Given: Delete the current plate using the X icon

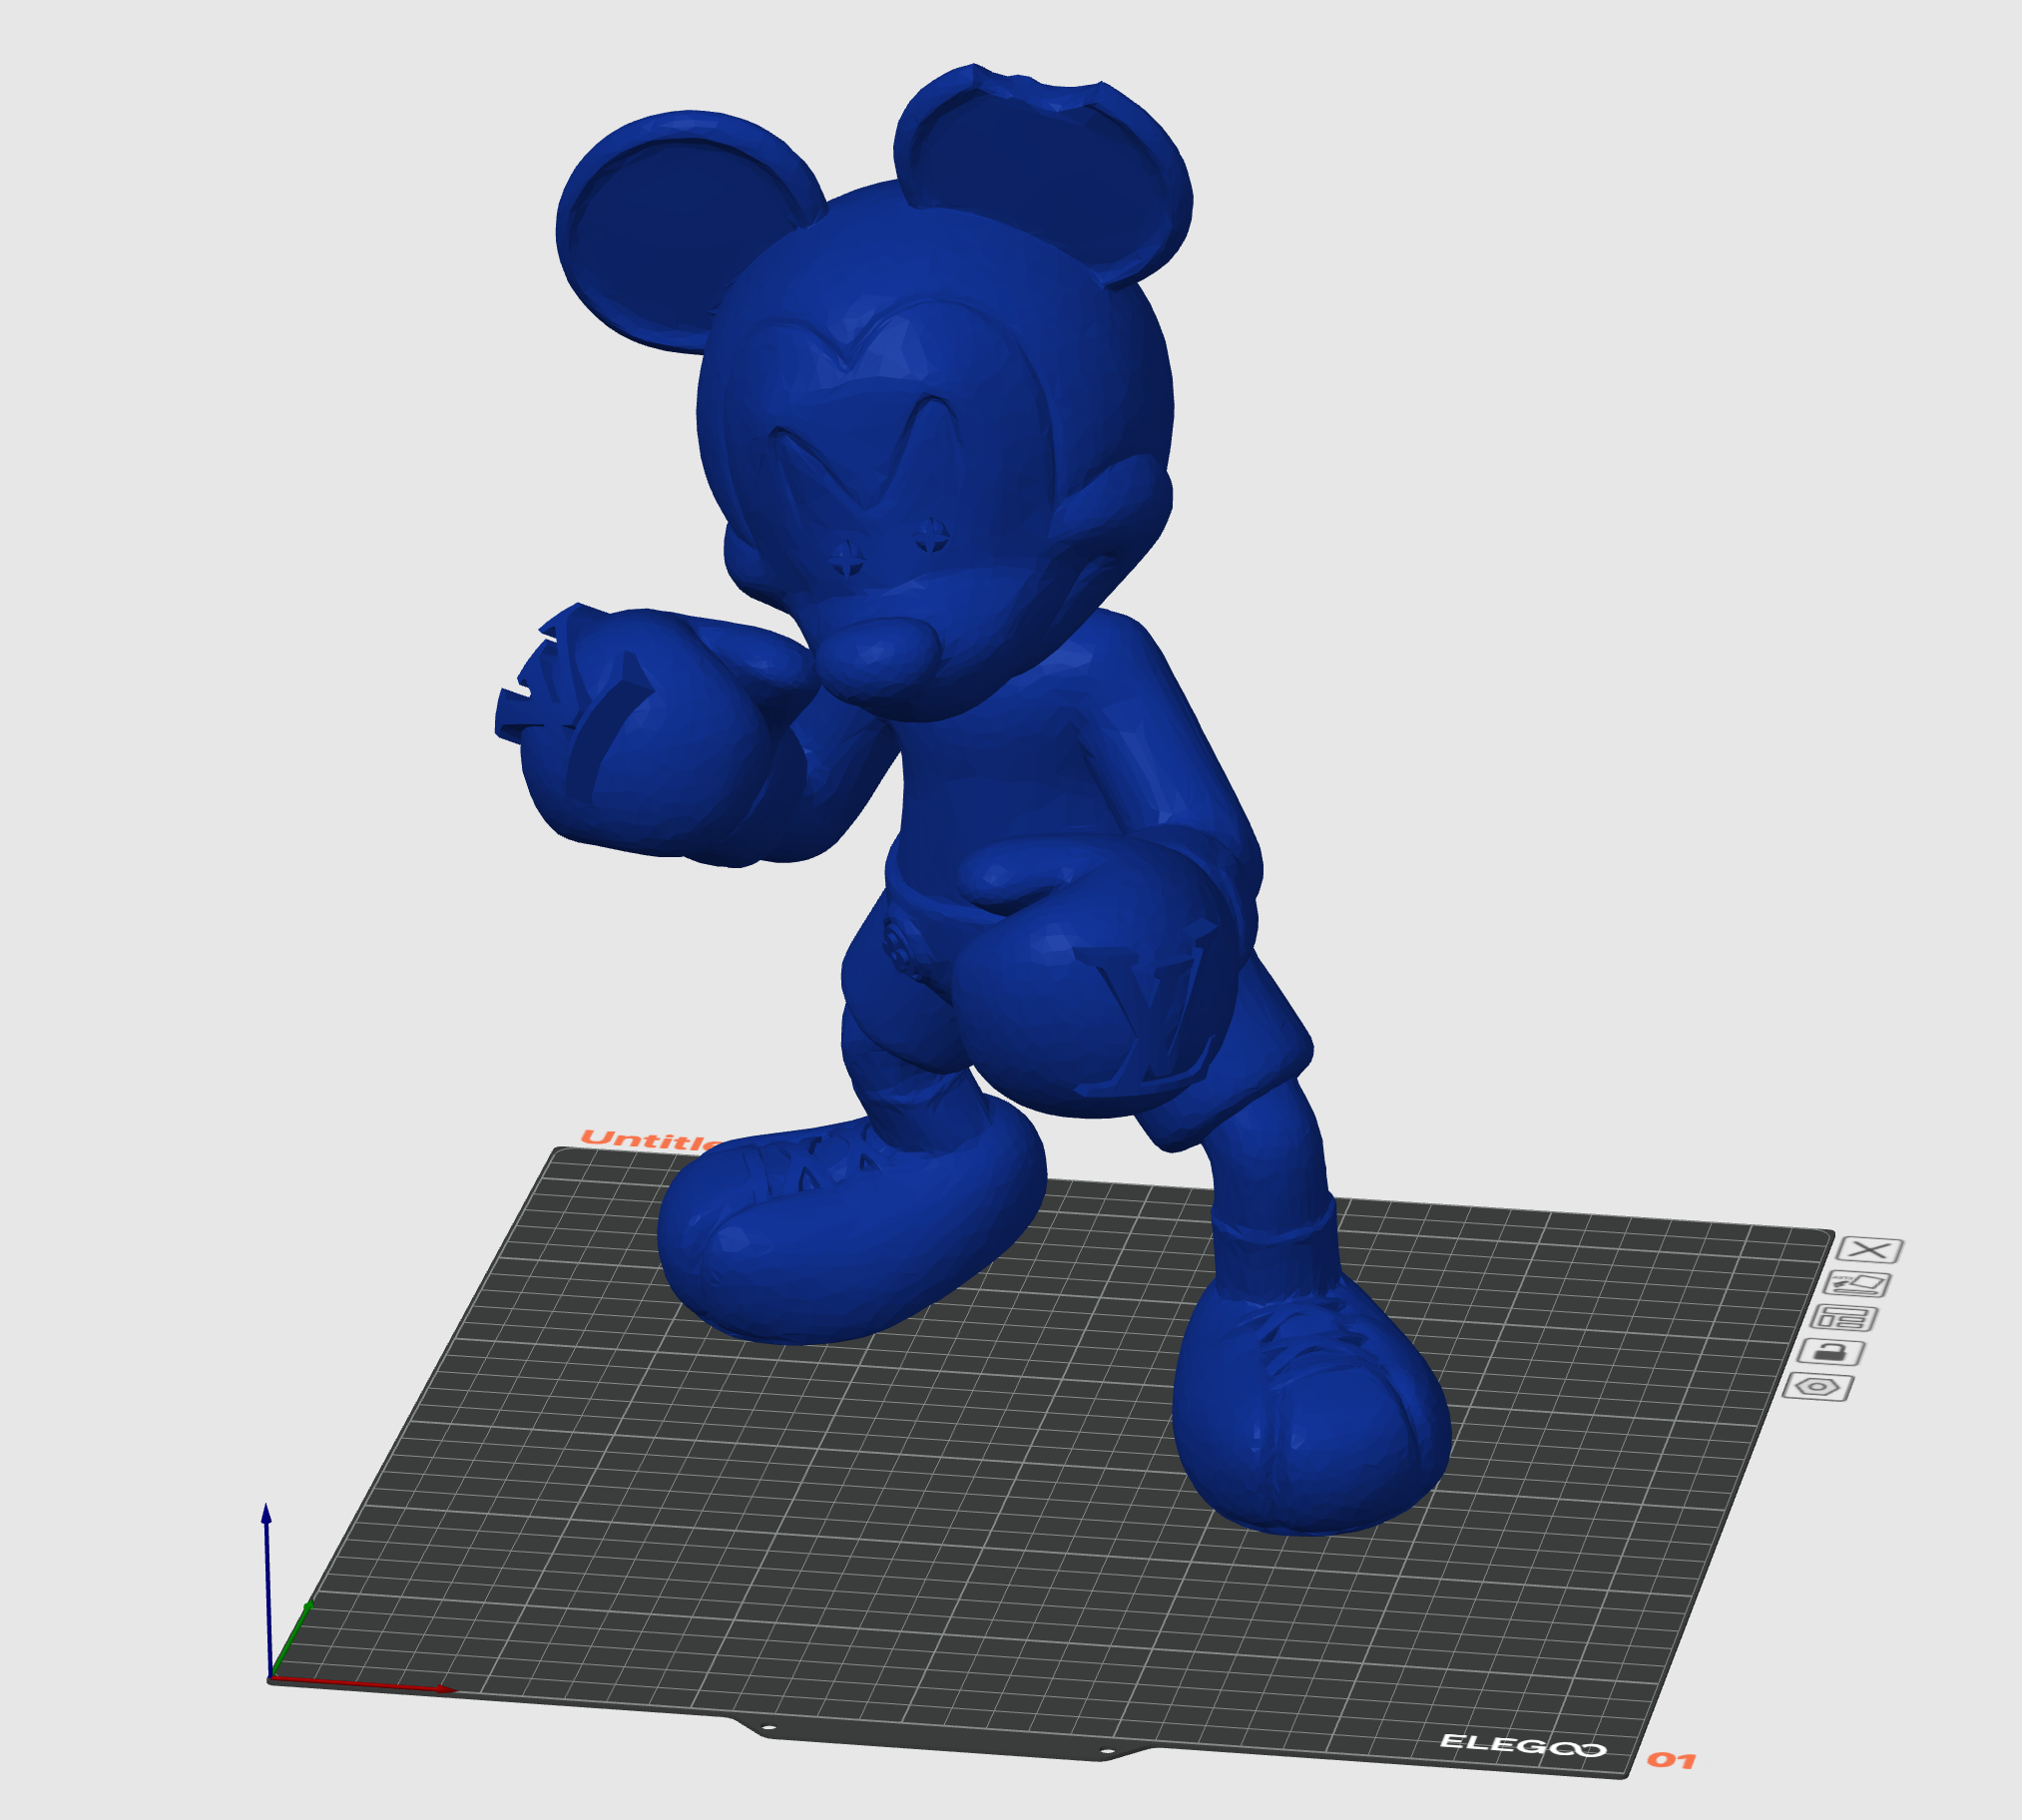Looking at the screenshot, I should point(1871,1251).
